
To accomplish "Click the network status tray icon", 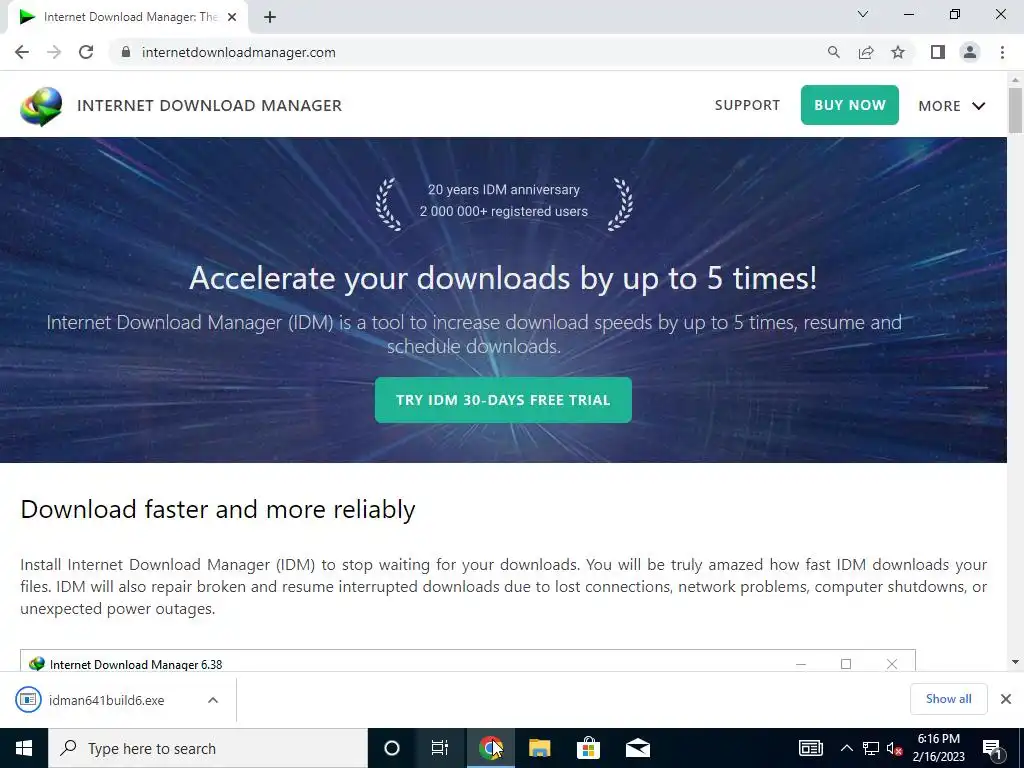I will click(x=871, y=748).
